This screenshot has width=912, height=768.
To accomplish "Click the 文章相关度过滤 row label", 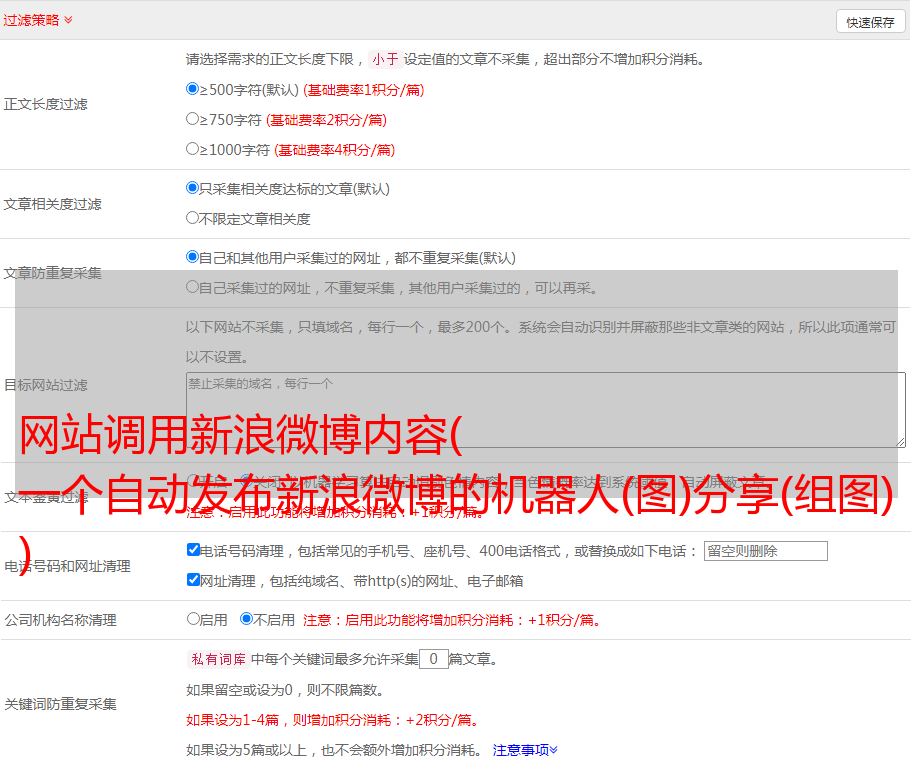I will tap(52, 204).
